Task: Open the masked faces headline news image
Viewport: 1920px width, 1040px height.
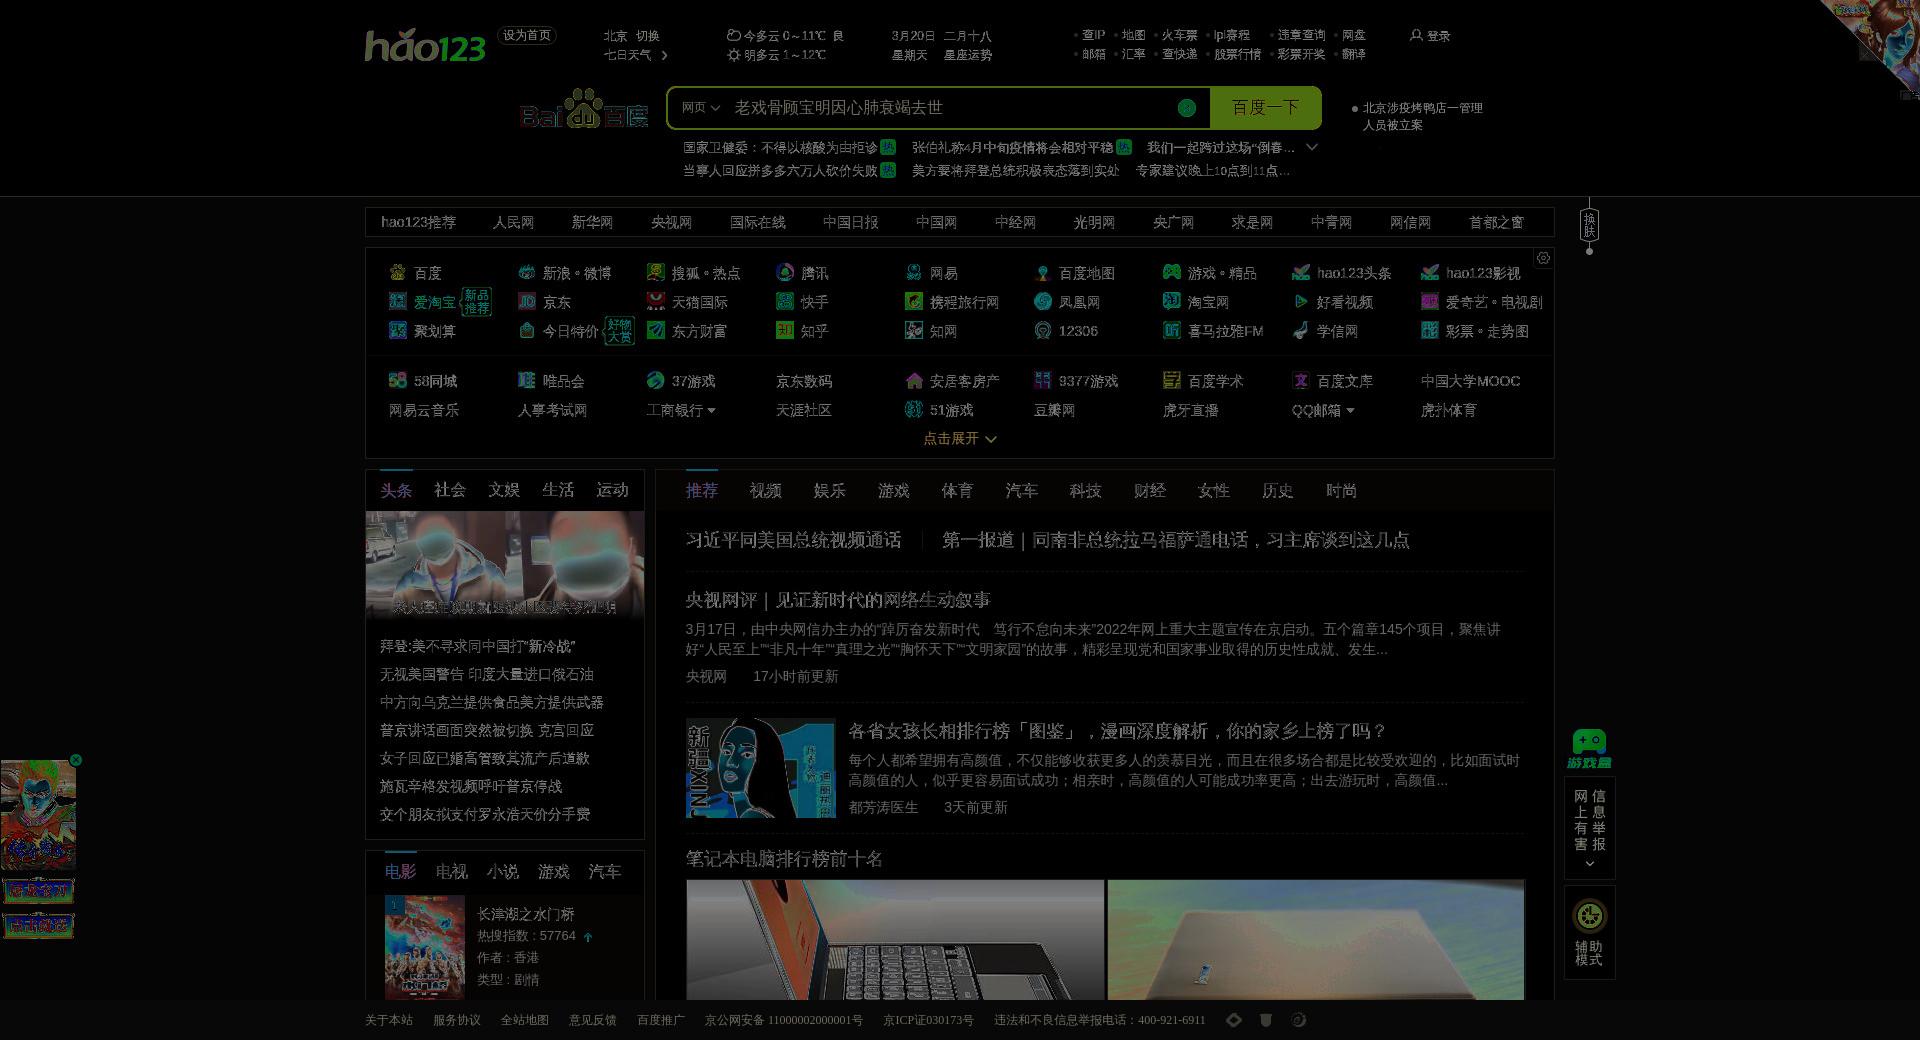Action: [505, 565]
